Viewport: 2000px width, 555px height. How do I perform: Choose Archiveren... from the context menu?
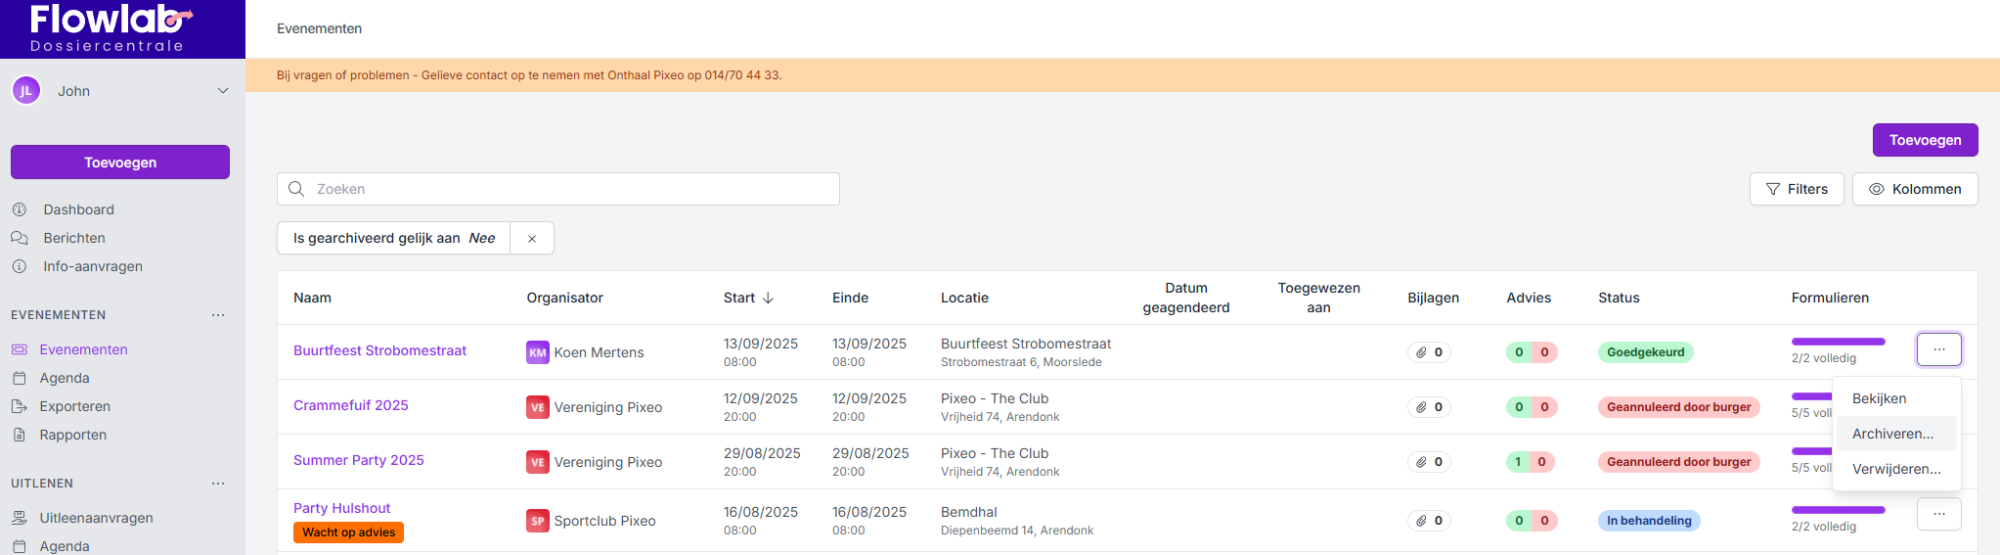pyautogui.click(x=1892, y=434)
